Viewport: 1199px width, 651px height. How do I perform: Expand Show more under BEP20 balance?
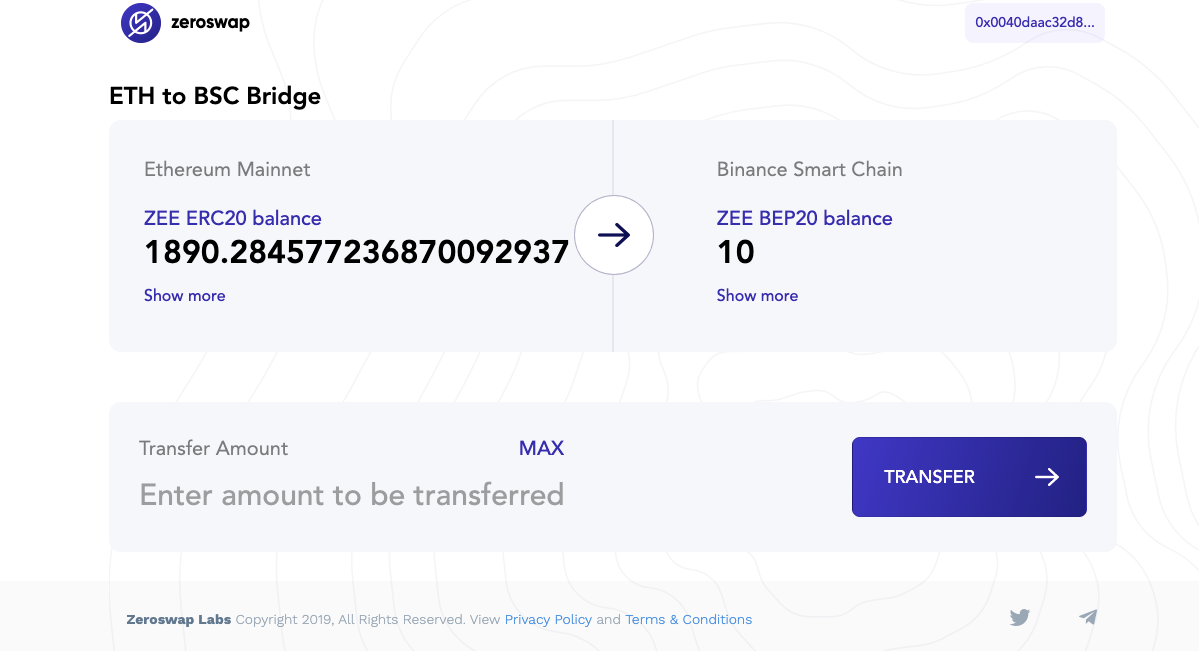click(757, 296)
